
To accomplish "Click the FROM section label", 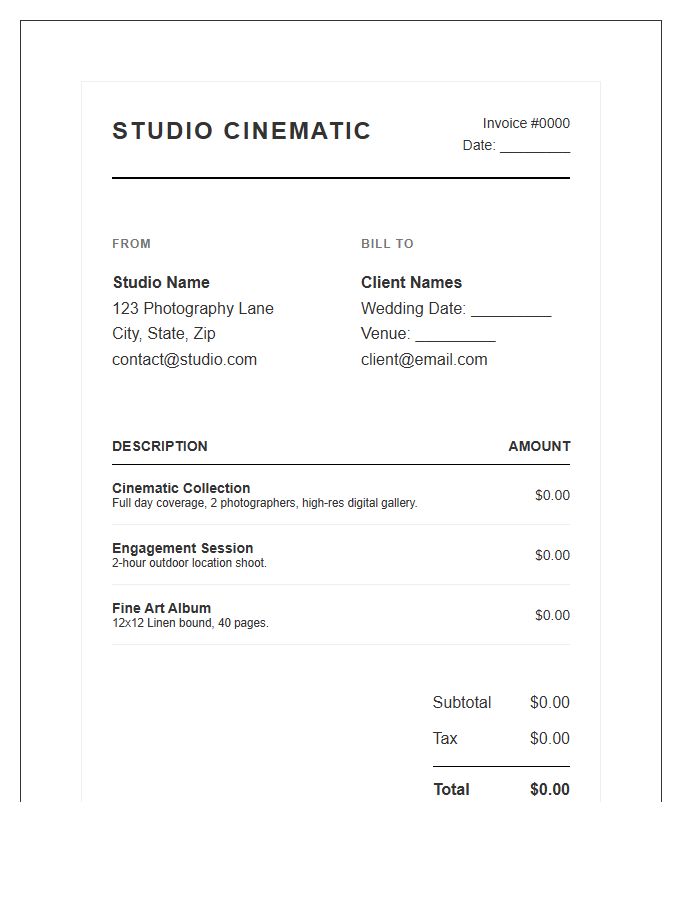I will click(131, 244).
